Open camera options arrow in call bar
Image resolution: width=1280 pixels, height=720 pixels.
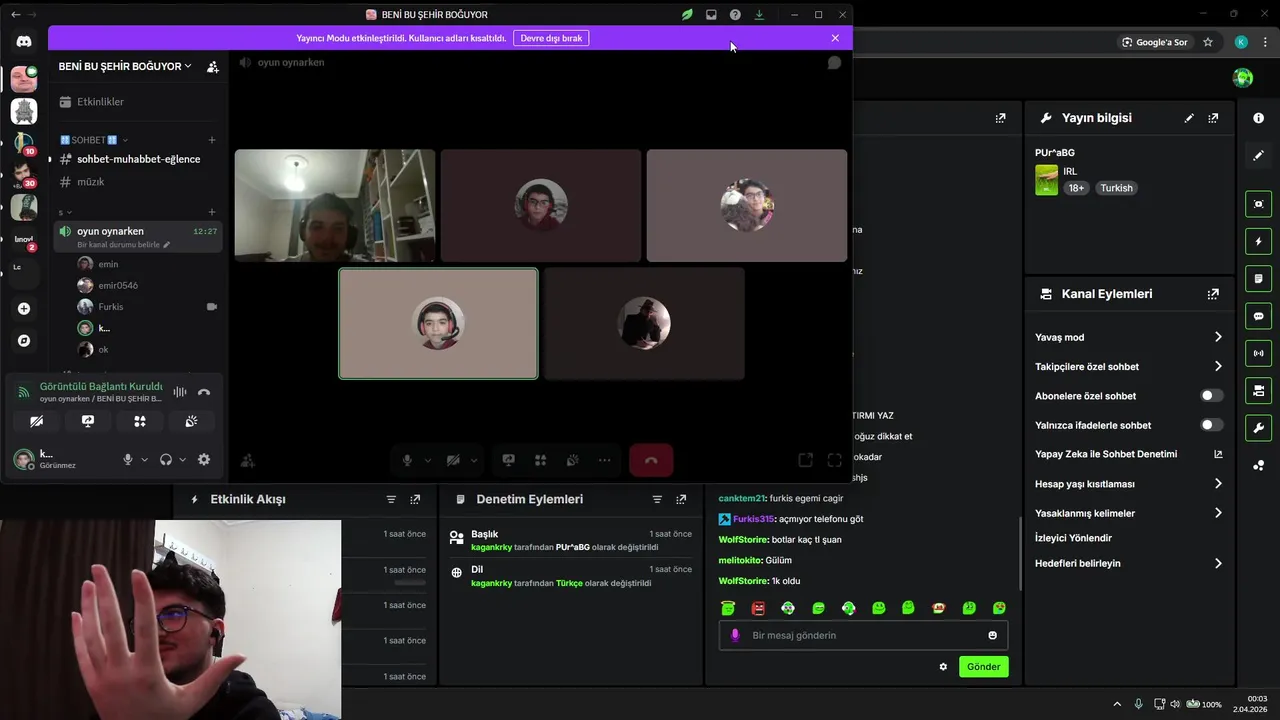point(474,460)
